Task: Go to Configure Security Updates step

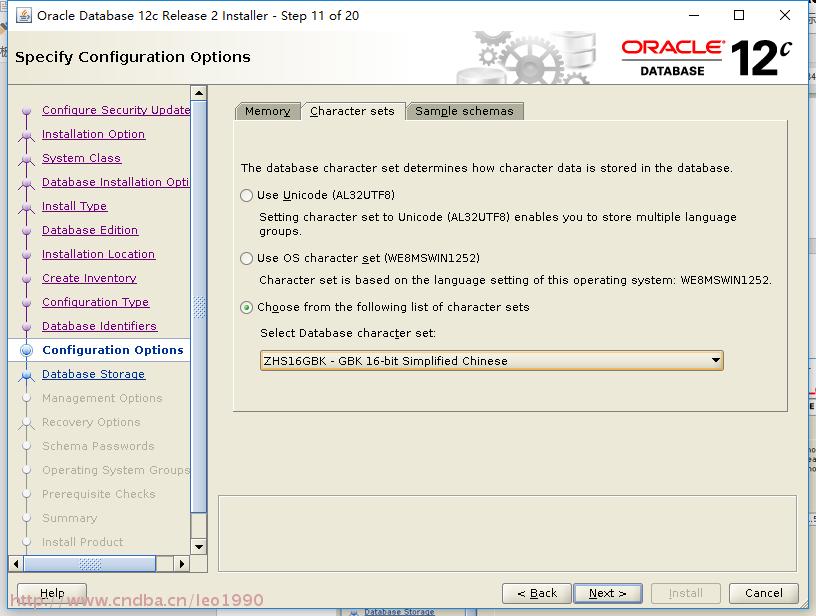Action: tap(116, 110)
